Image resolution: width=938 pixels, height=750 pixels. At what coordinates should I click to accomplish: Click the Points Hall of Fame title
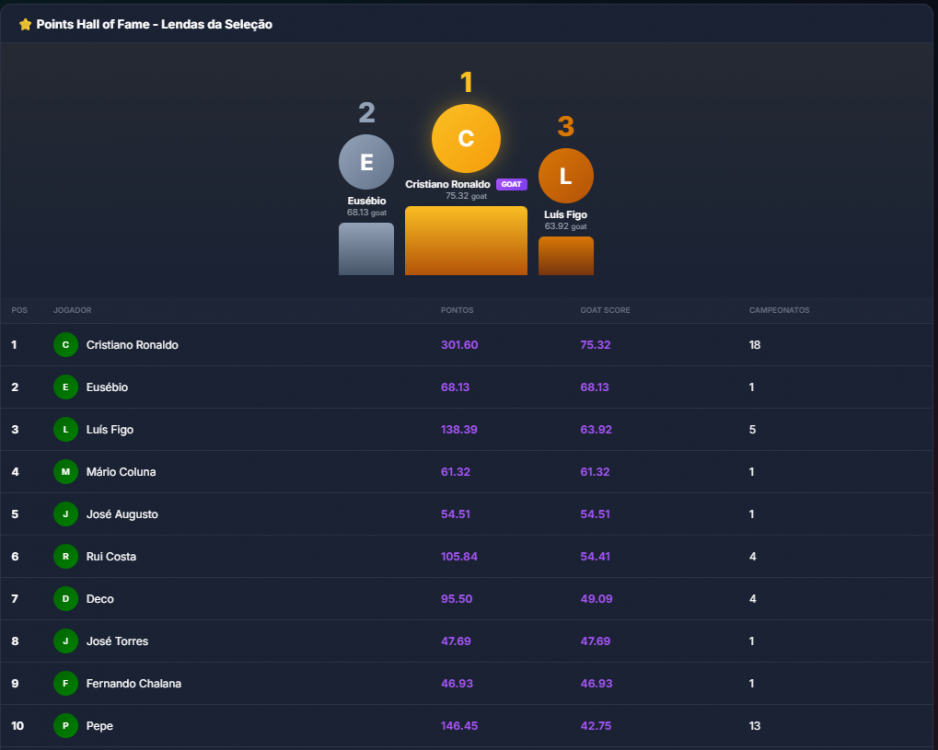pos(154,25)
